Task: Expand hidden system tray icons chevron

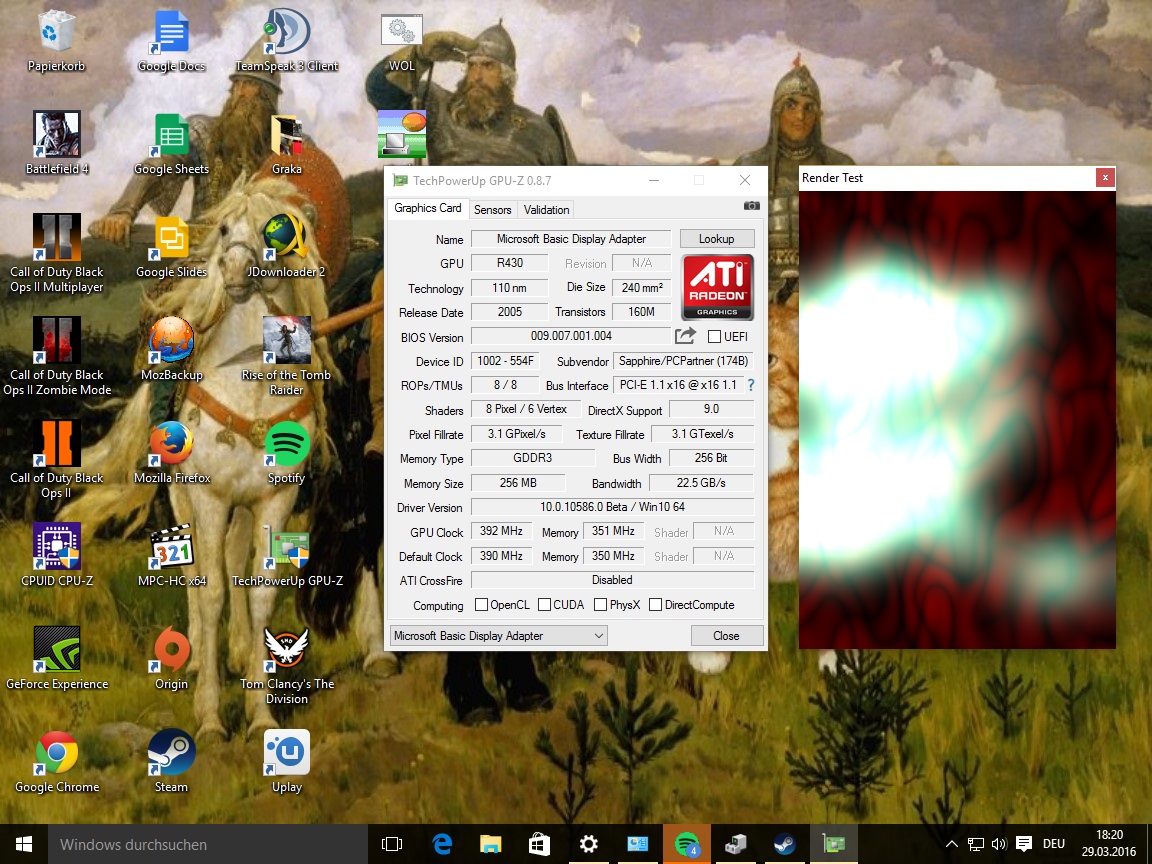Action: tap(951, 844)
